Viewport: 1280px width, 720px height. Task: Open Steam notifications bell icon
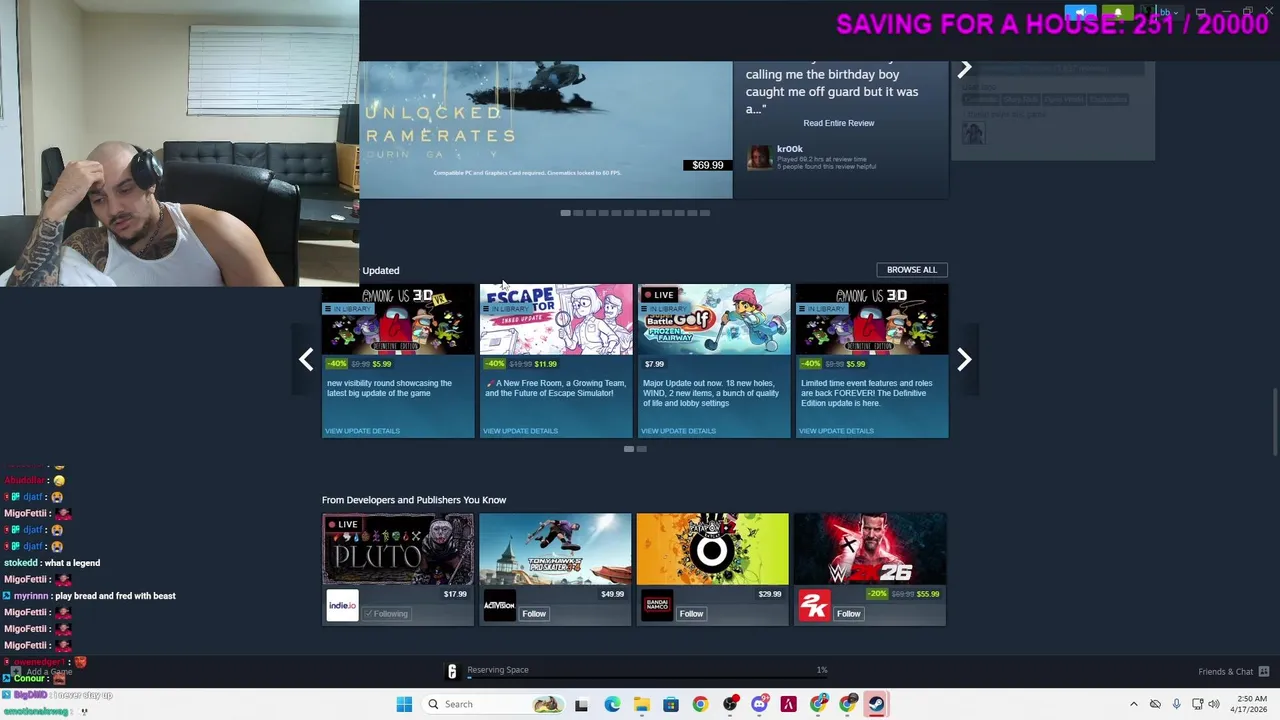click(x=1117, y=13)
